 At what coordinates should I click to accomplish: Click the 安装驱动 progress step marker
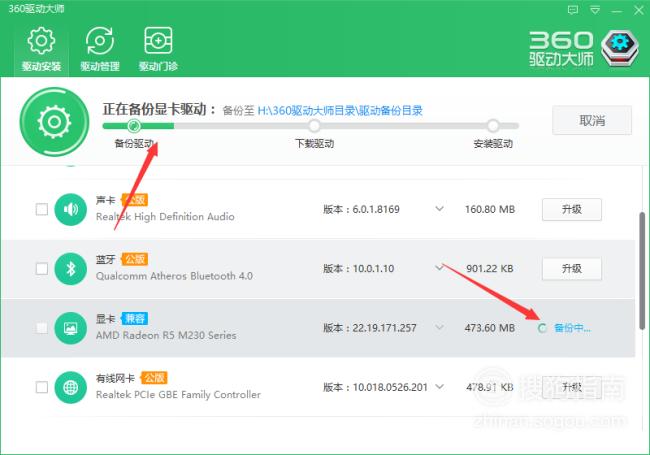(493, 125)
